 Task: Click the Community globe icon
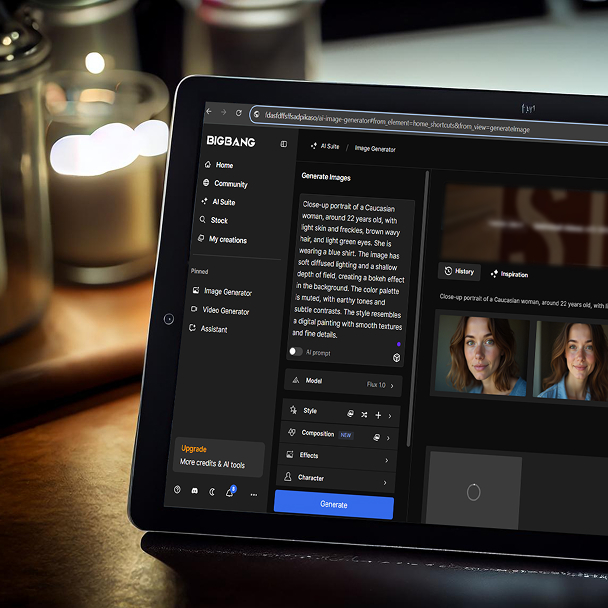(x=206, y=182)
